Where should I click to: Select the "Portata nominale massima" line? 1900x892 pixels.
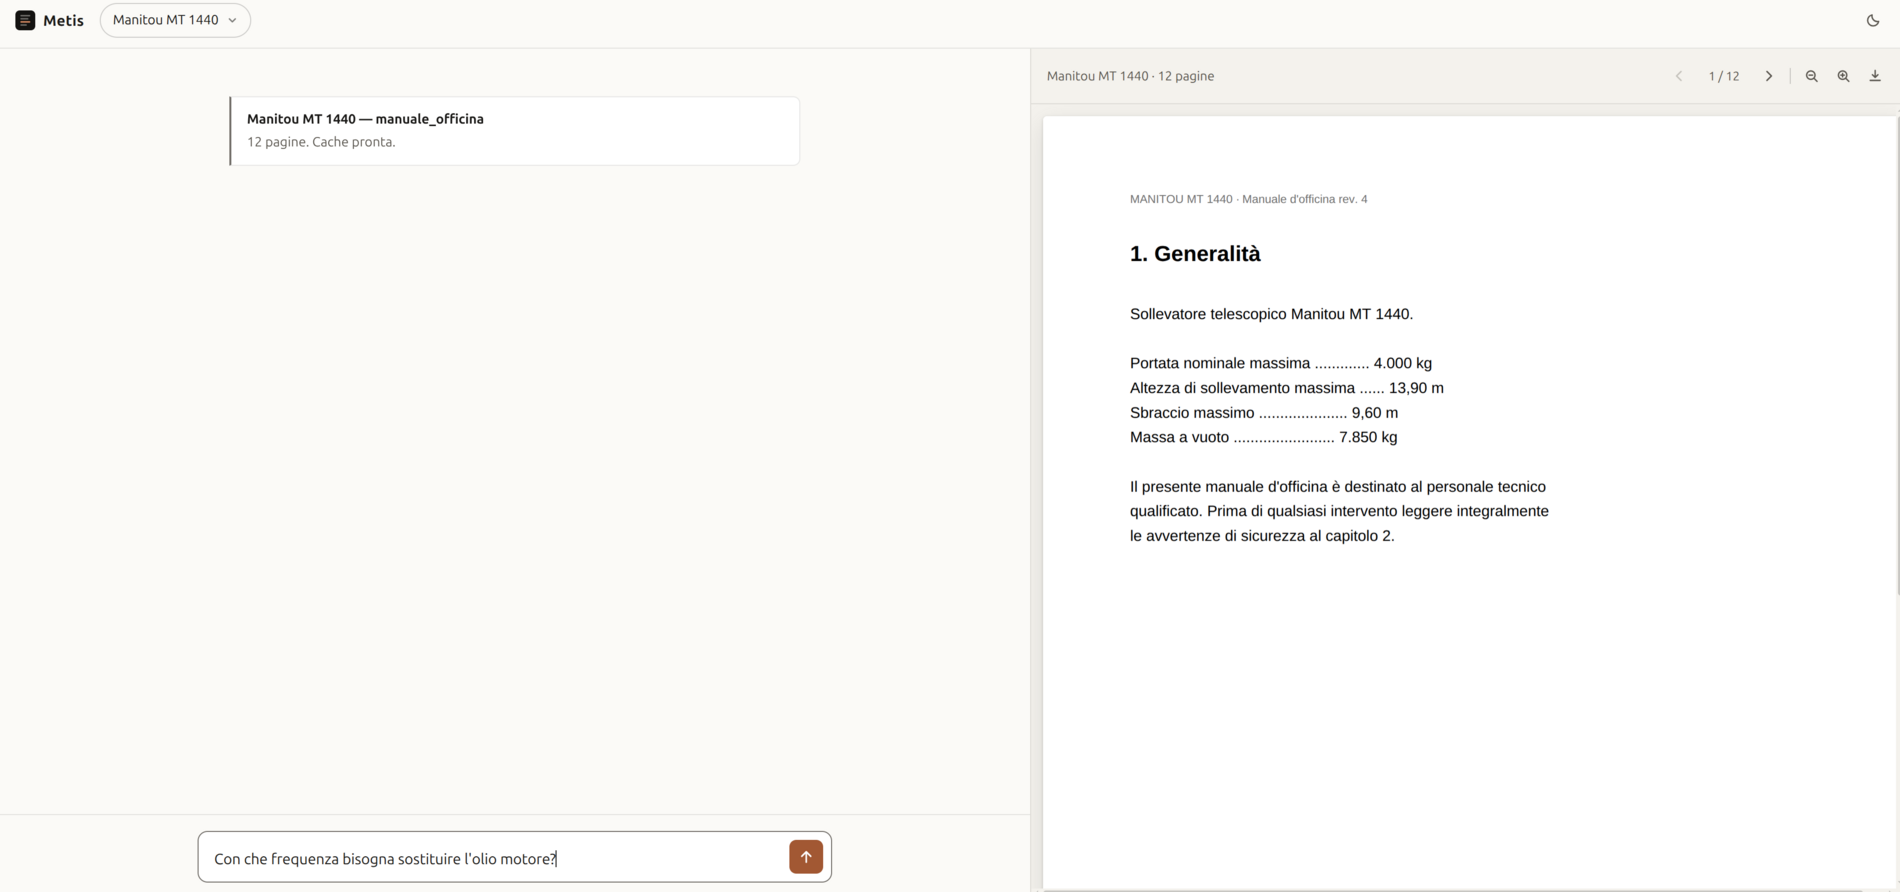1281,363
